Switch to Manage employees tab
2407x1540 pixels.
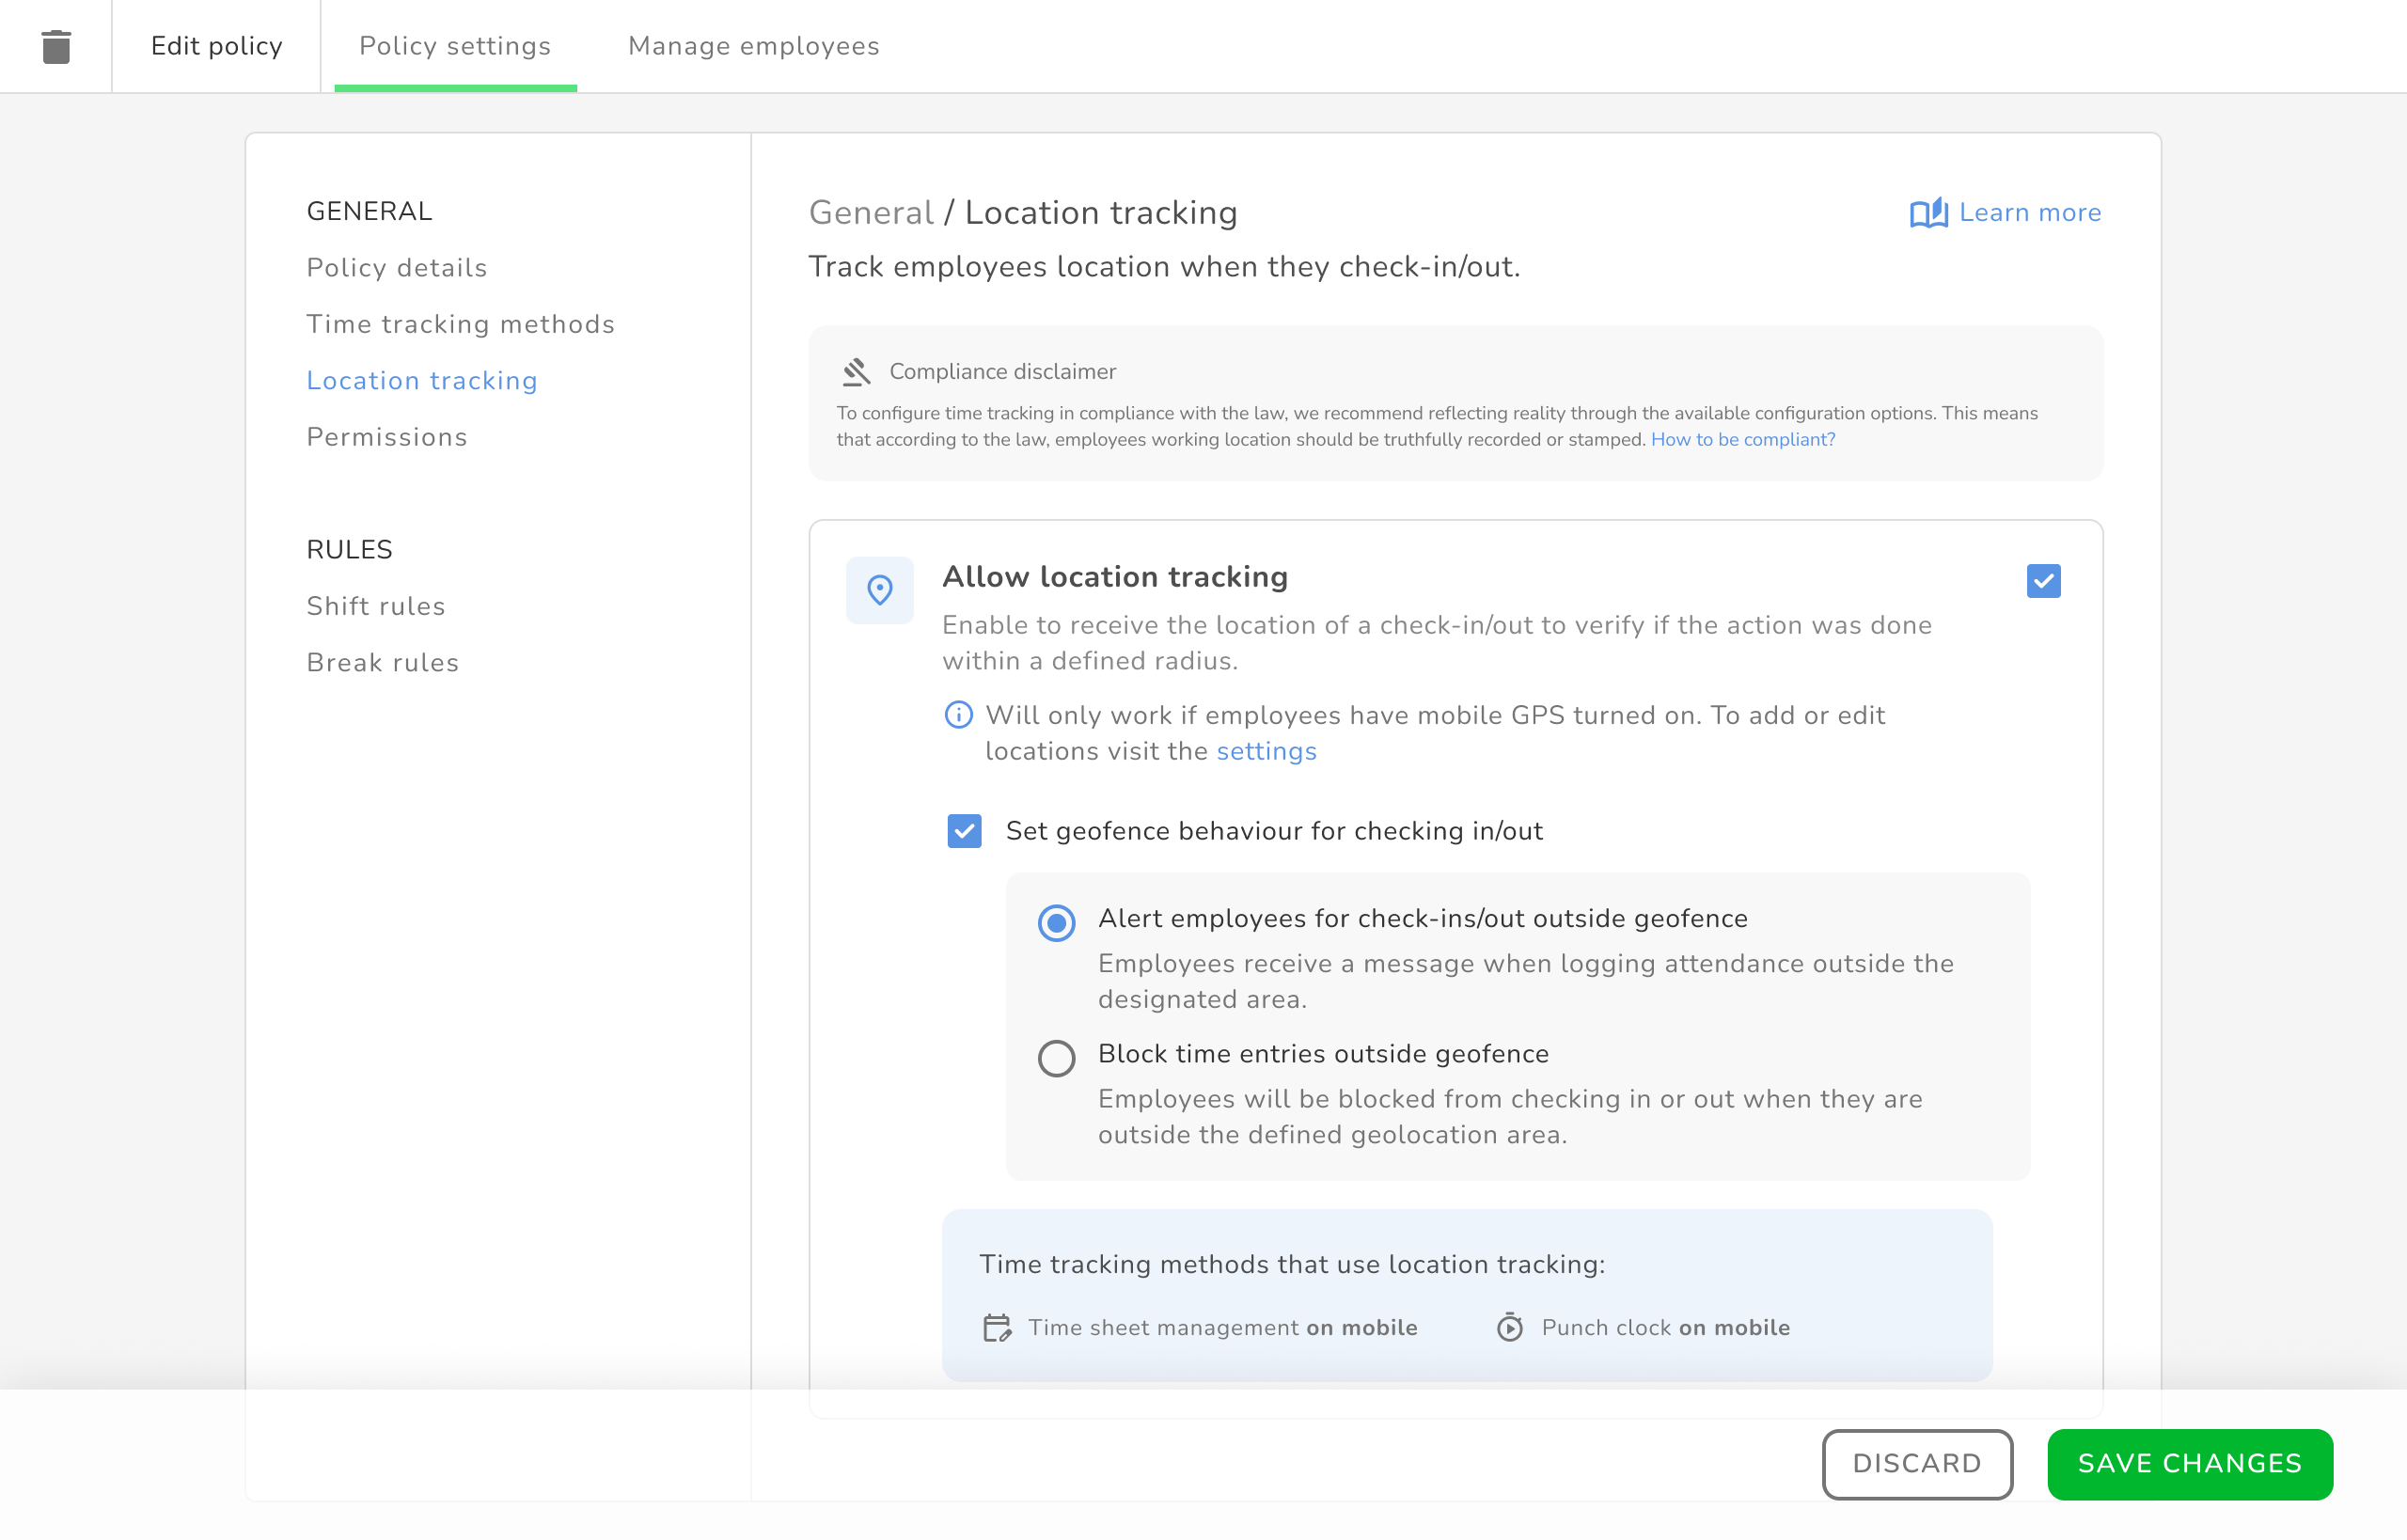753,46
